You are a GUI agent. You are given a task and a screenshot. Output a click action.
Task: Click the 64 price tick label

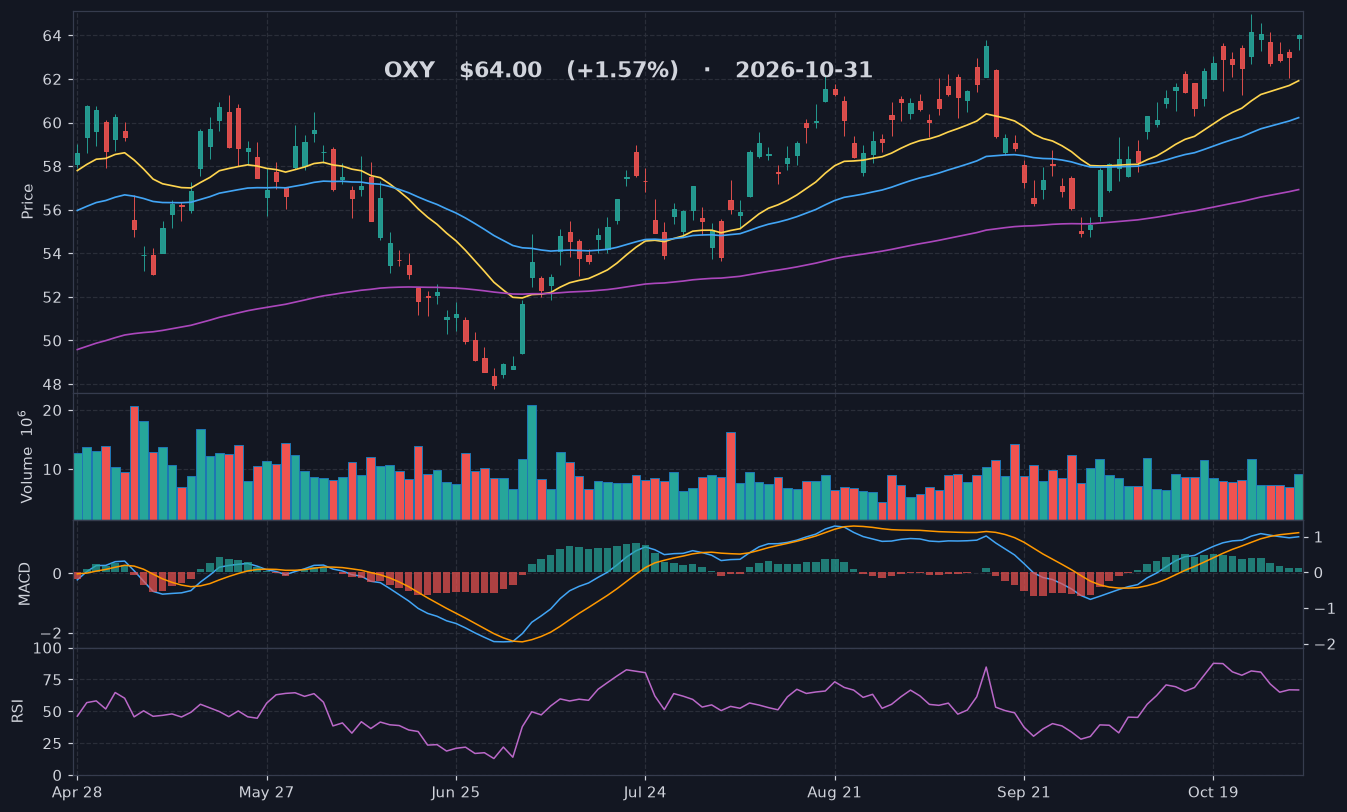tap(52, 36)
